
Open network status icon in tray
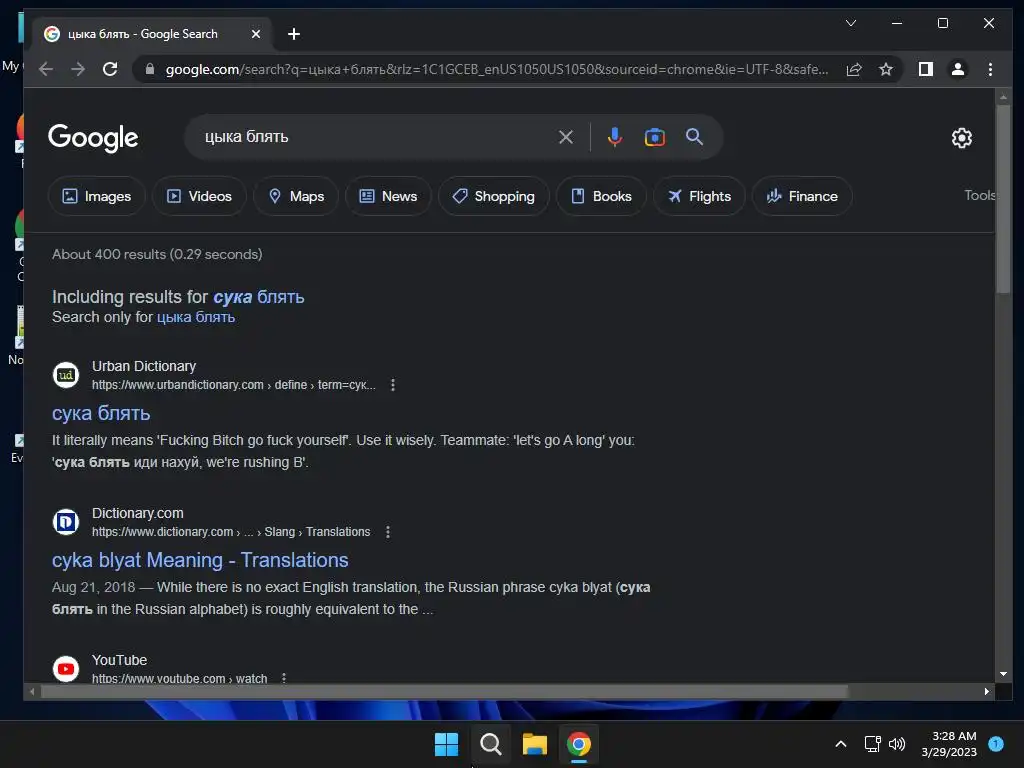coord(872,744)
